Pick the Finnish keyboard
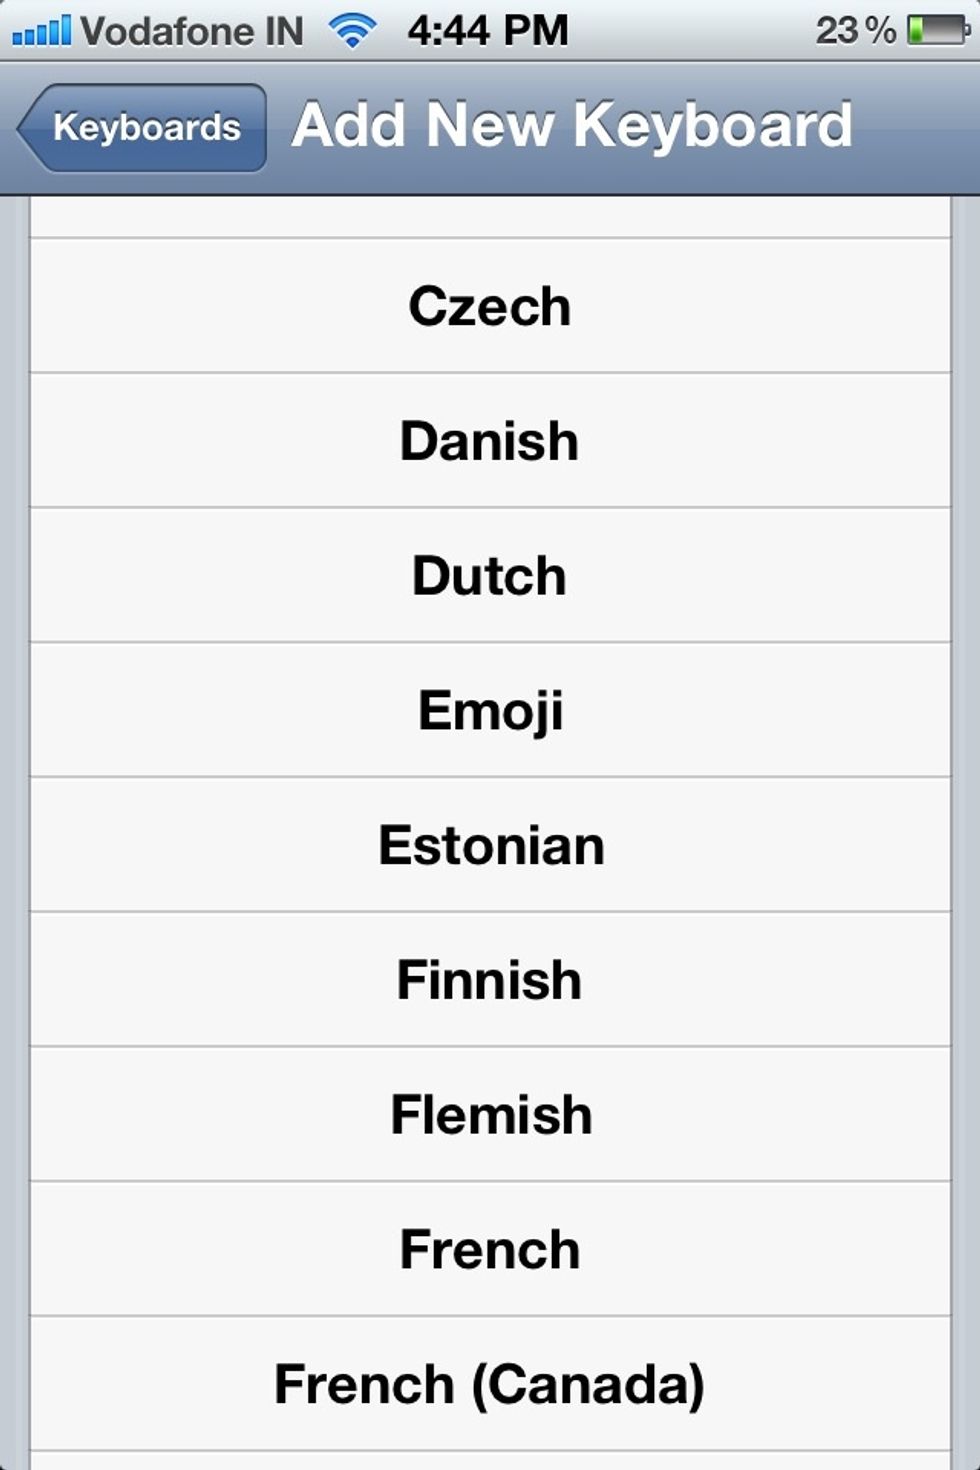Viewport: 980px width, 1470px height. click(490, 980)
